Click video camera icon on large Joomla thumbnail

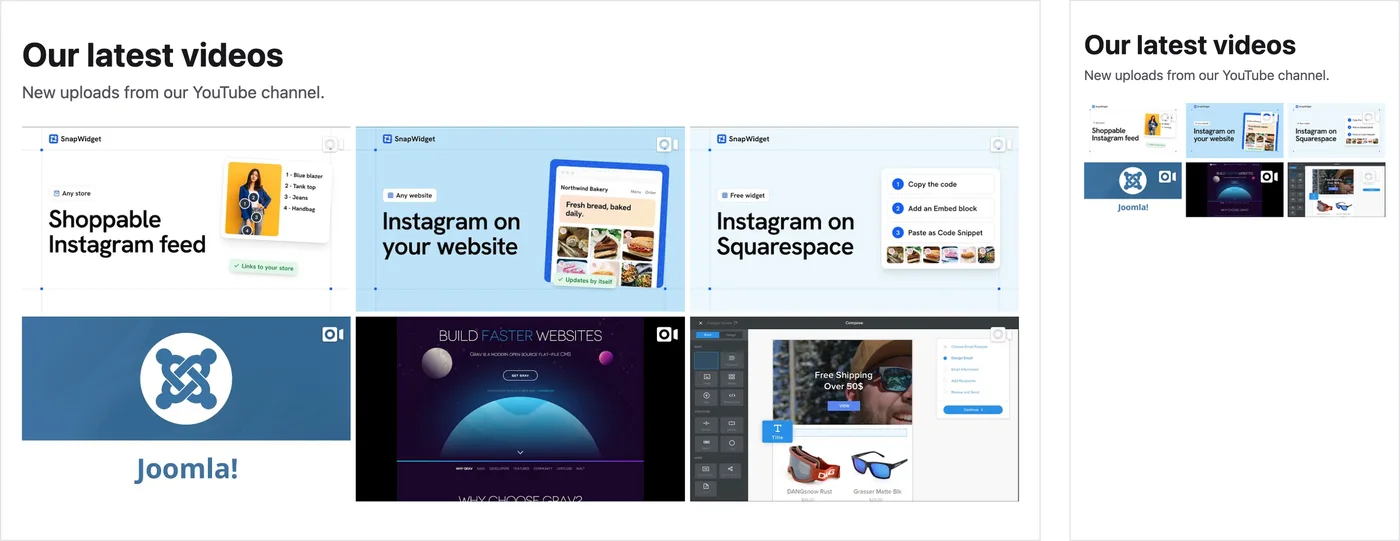(333, 335)
